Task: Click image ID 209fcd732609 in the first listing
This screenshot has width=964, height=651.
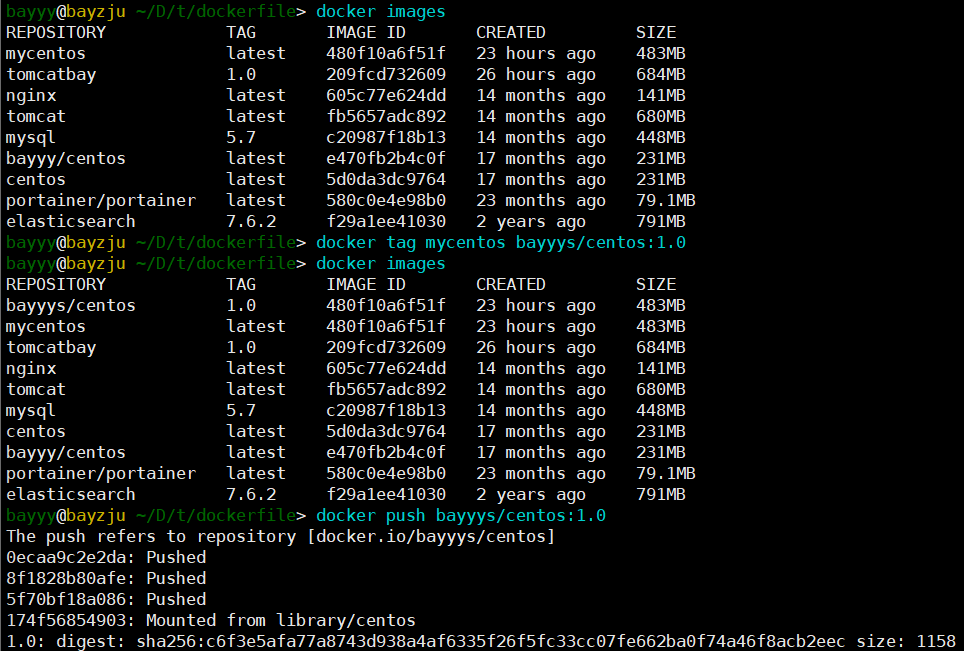Action: coord(386,74)
